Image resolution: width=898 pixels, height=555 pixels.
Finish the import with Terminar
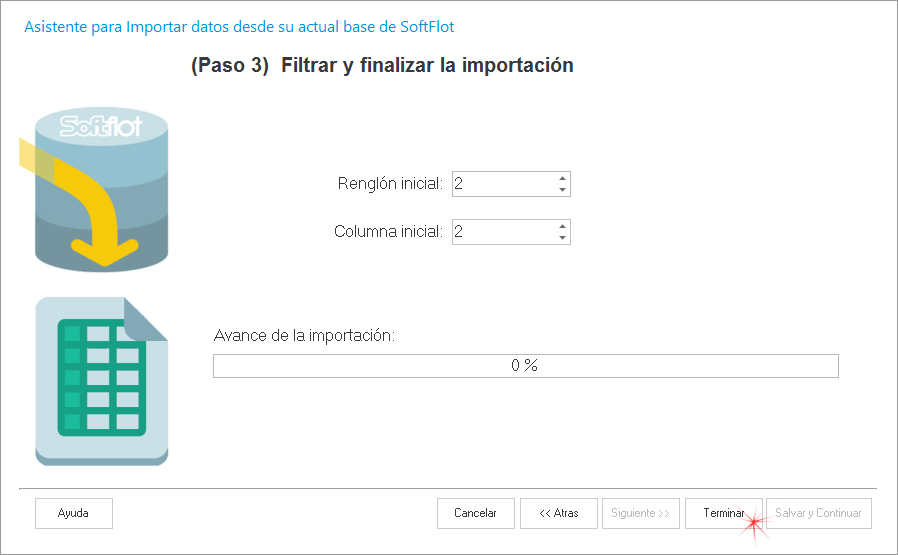(723, 513)
